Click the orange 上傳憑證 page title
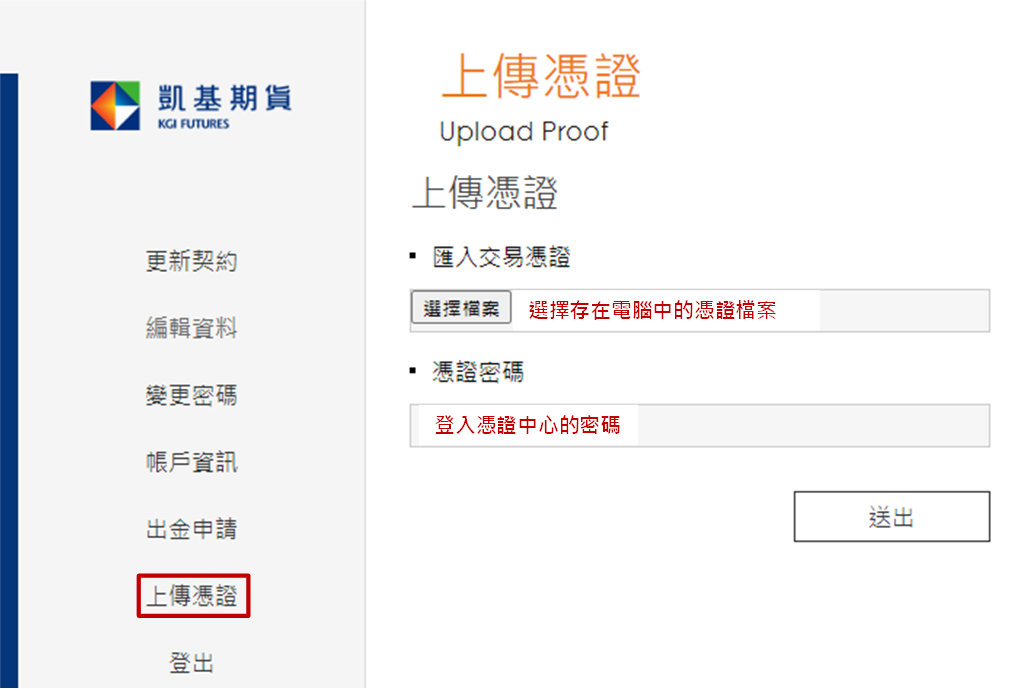The height and width of the screenshot is (689, 1027). [540, 77]
